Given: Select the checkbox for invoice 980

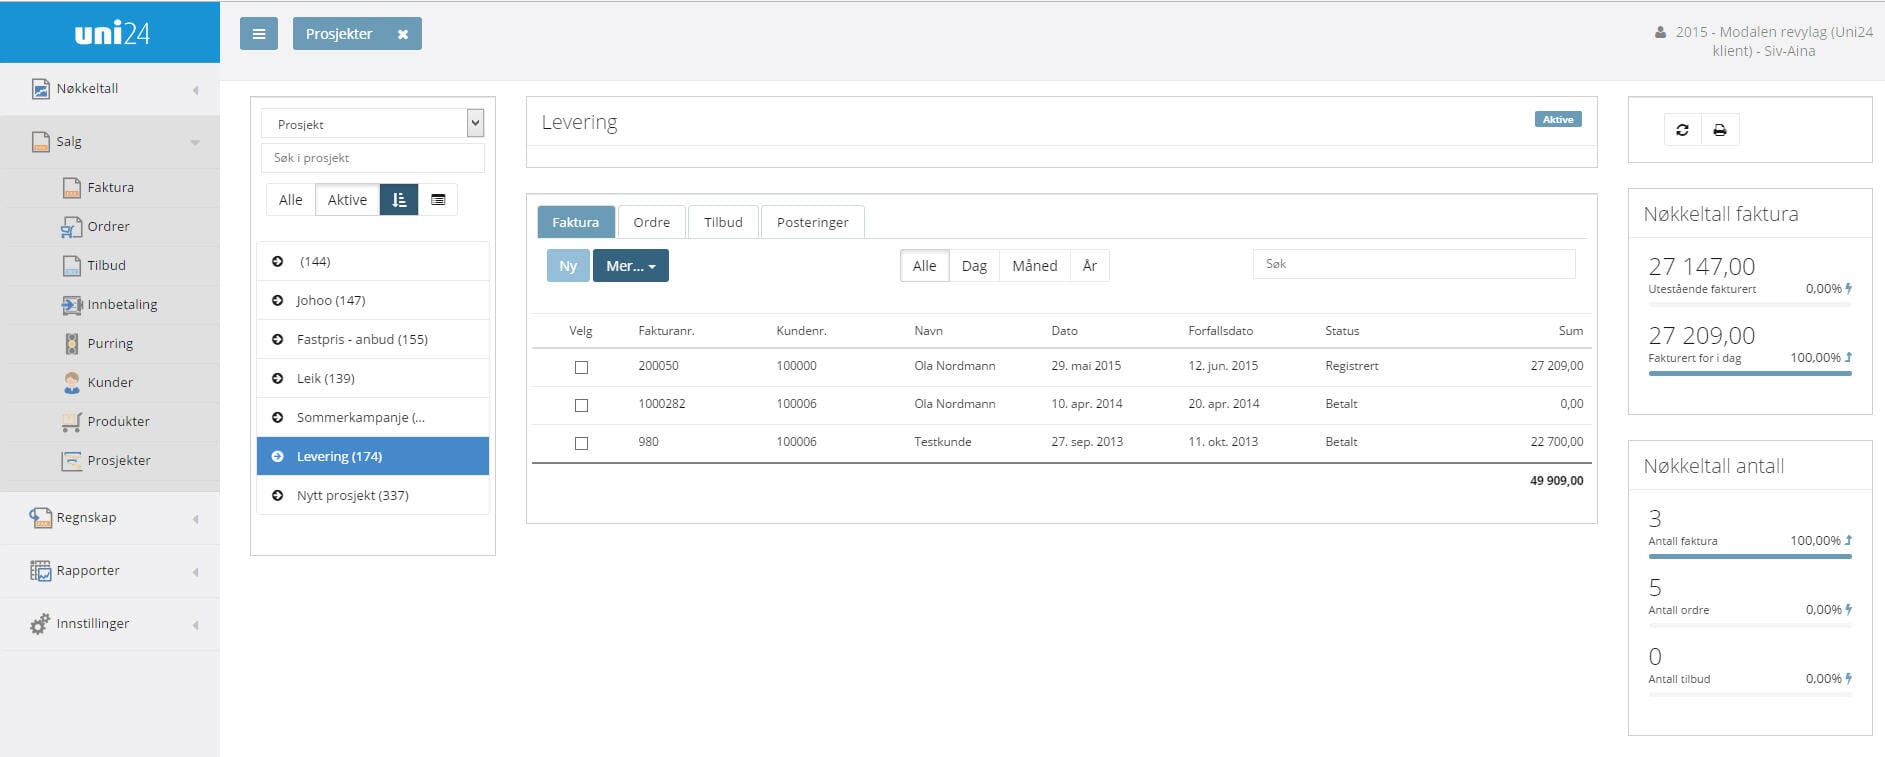Looking at the screenshot, I should coord(581,443).
